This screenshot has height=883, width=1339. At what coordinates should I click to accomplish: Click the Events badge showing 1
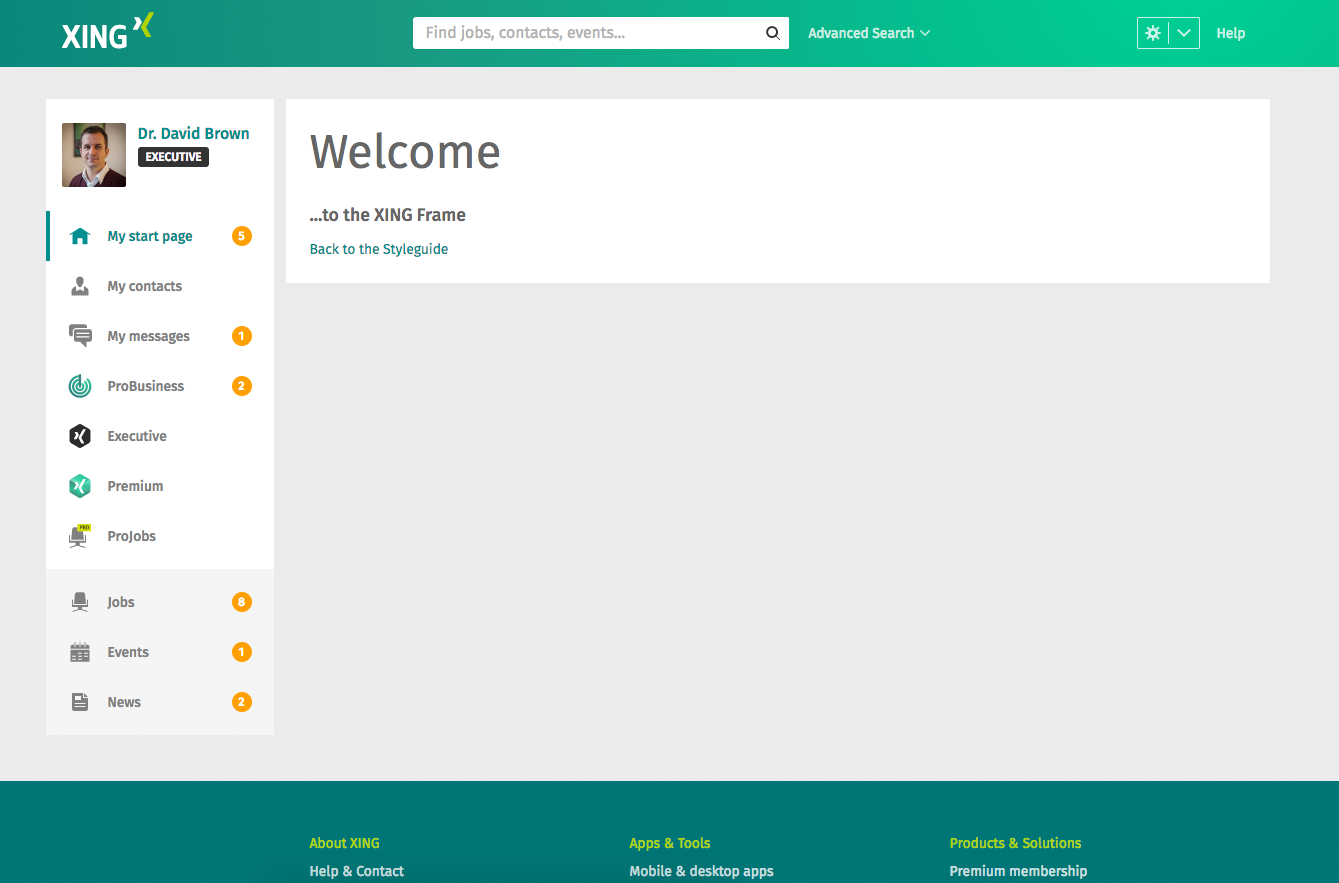click(x=242, y=652)
